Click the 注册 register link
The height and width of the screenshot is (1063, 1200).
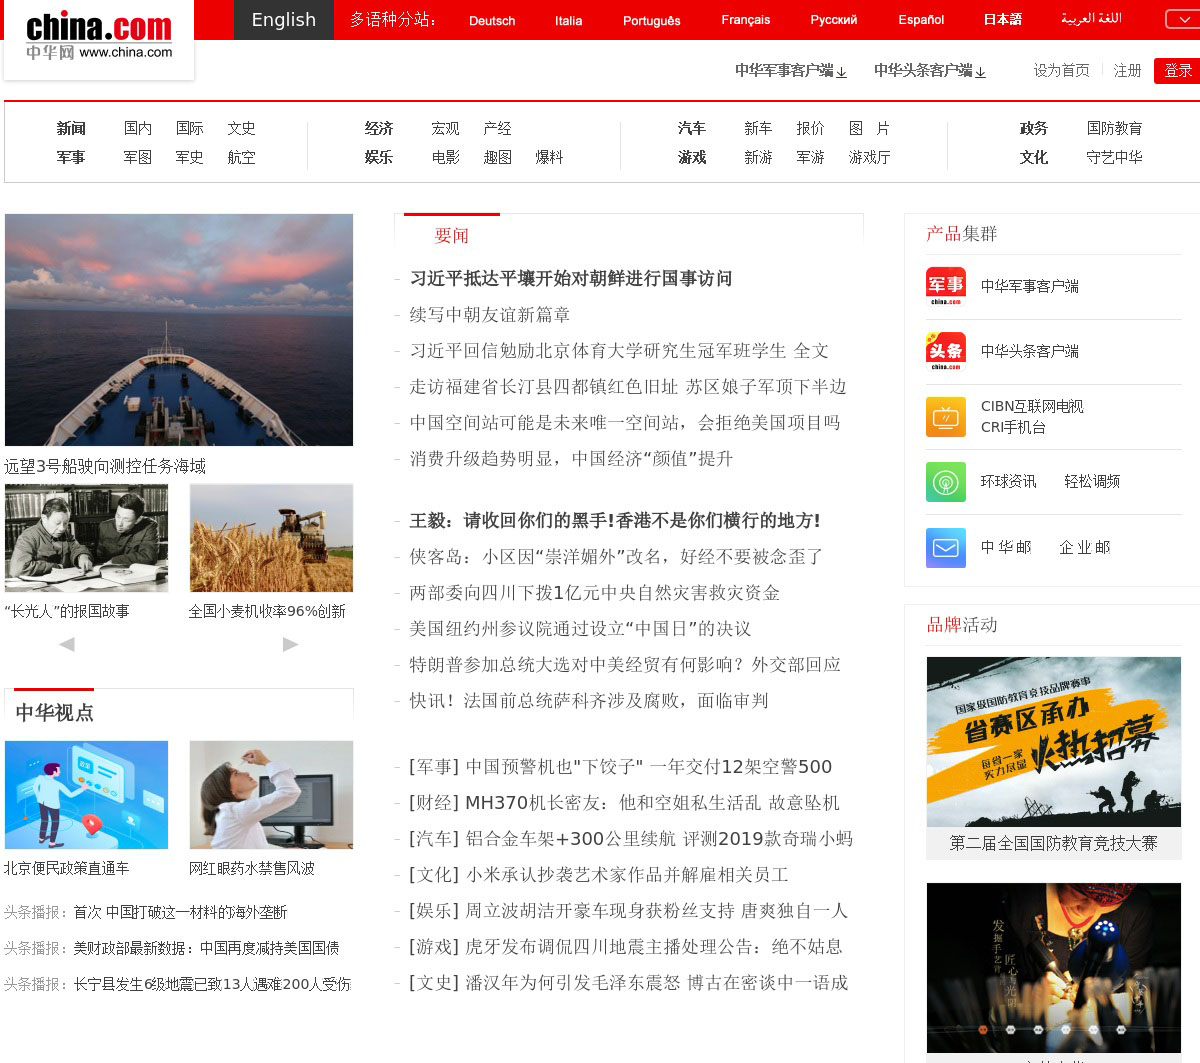click(1127, 71)
